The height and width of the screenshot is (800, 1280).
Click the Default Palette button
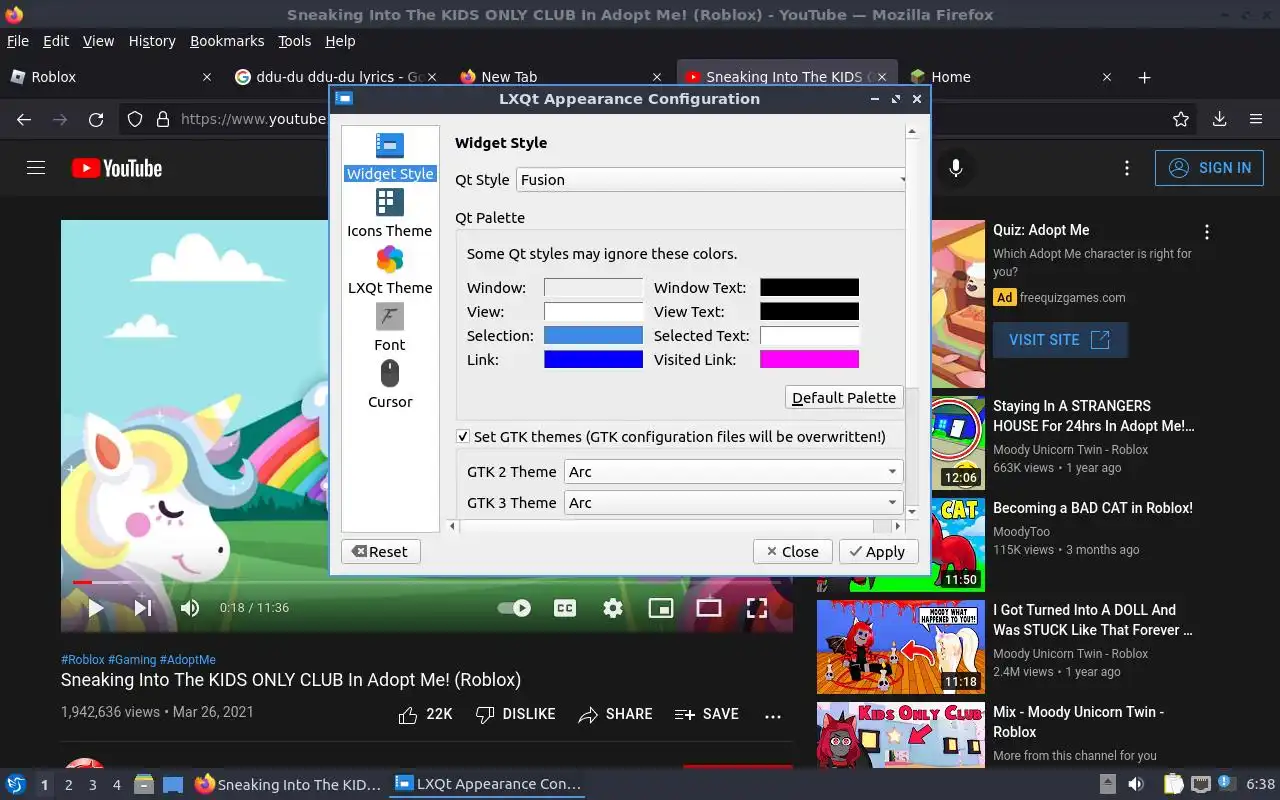844,398
